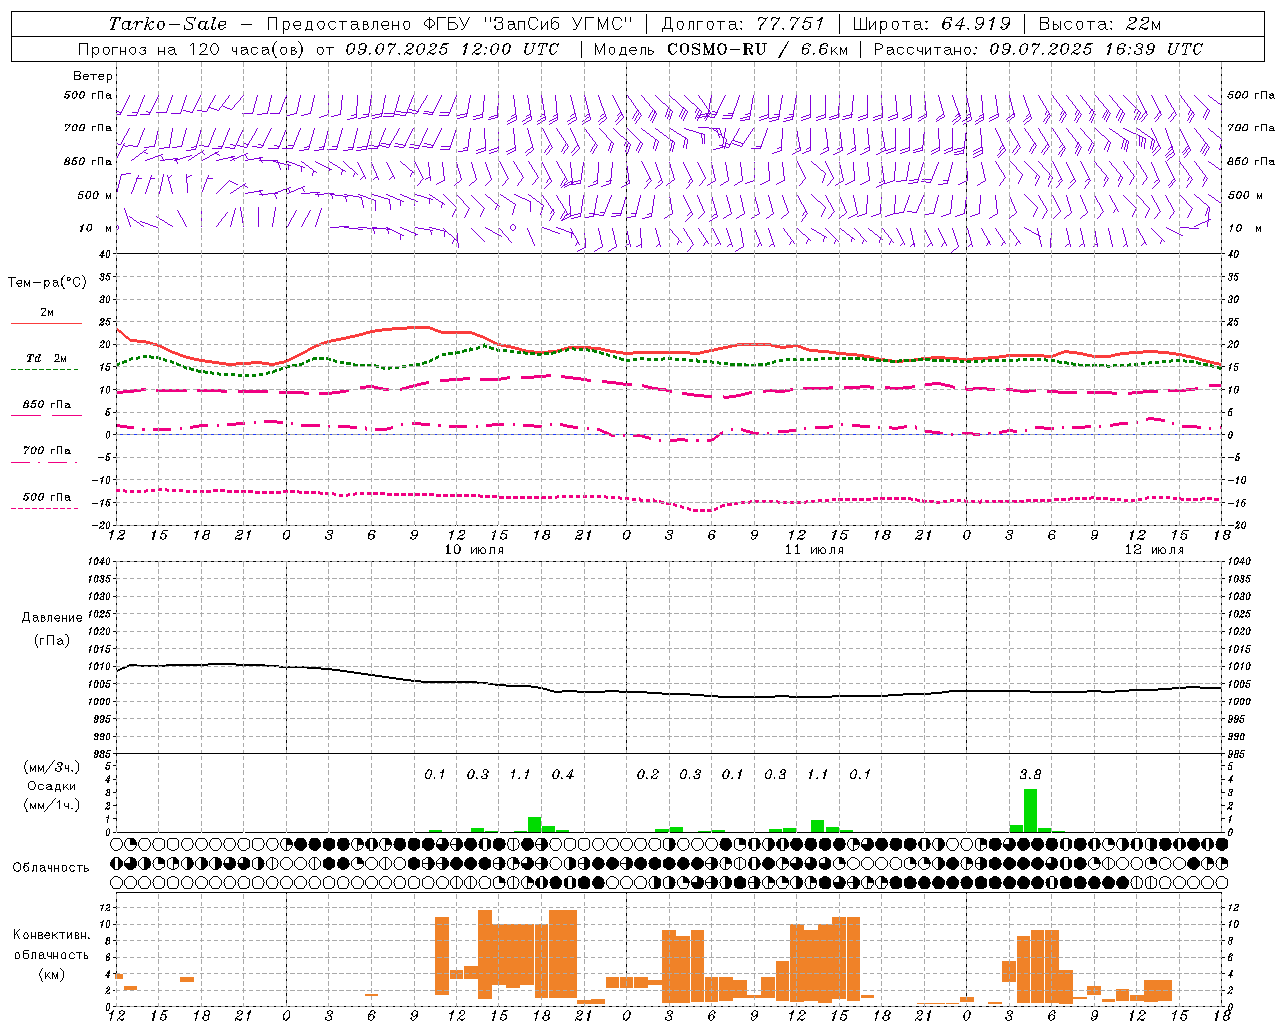Select the Давление pressure label
Viewport: 1280px width, 1024px height.
coord(52,618)
